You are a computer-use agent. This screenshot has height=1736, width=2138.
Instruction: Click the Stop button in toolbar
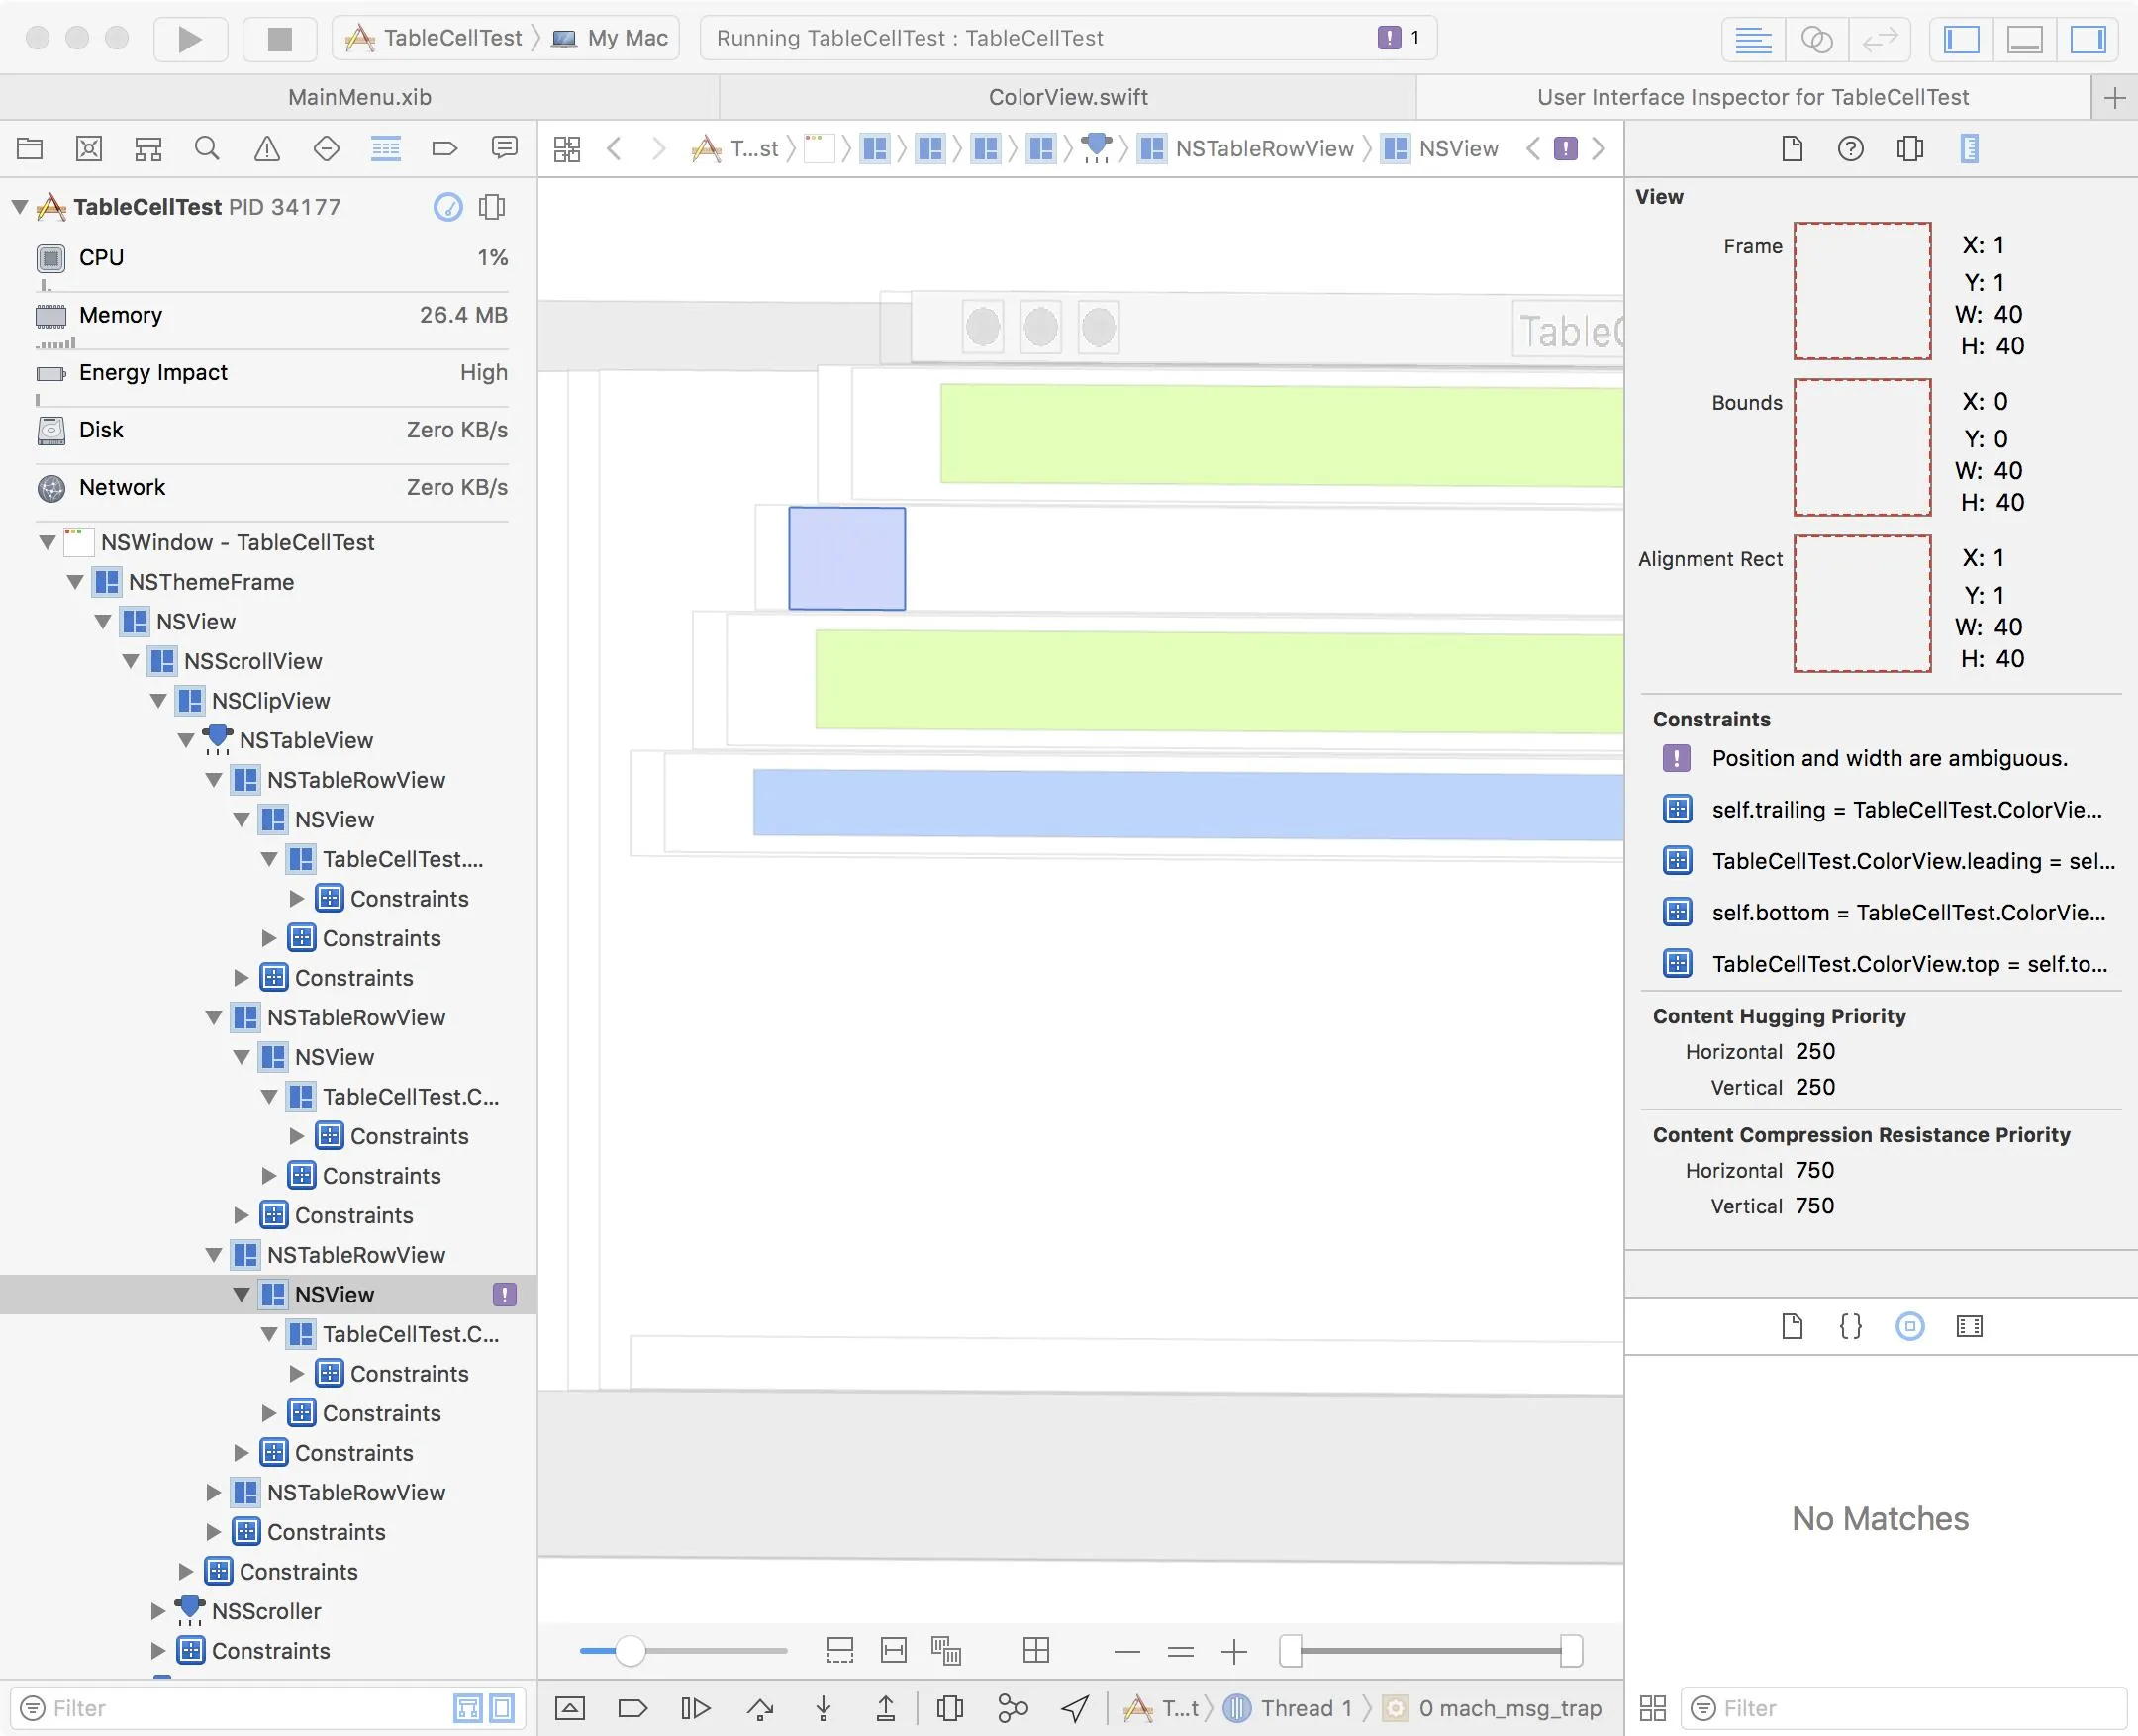point(279,38)
